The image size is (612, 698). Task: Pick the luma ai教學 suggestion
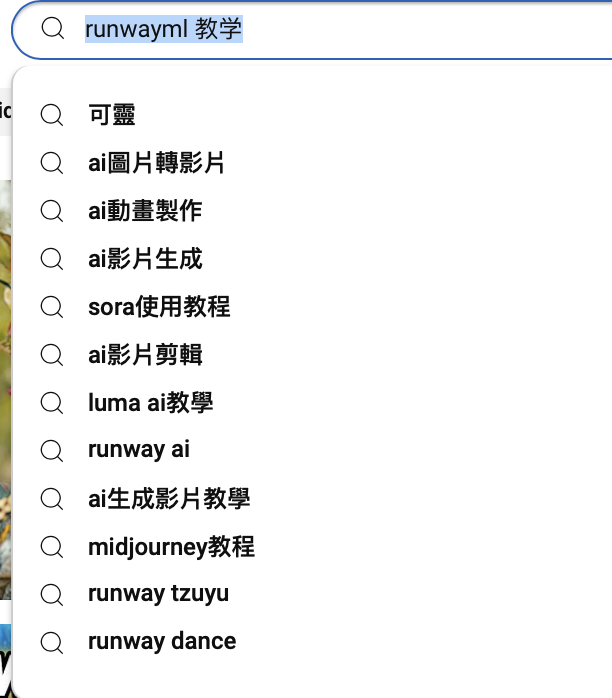pos(312,403)
